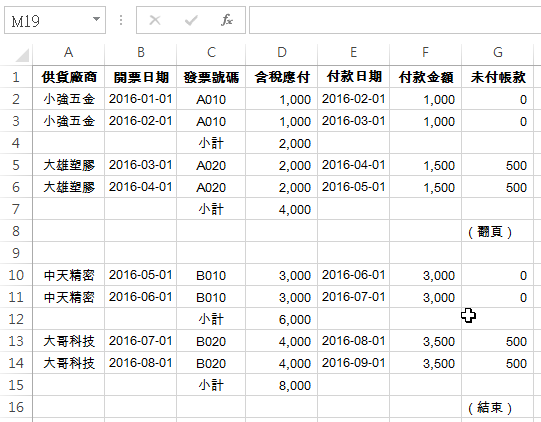Click the Cancel X icon in formula bar
Screen dimensions: 541x422
155,20
